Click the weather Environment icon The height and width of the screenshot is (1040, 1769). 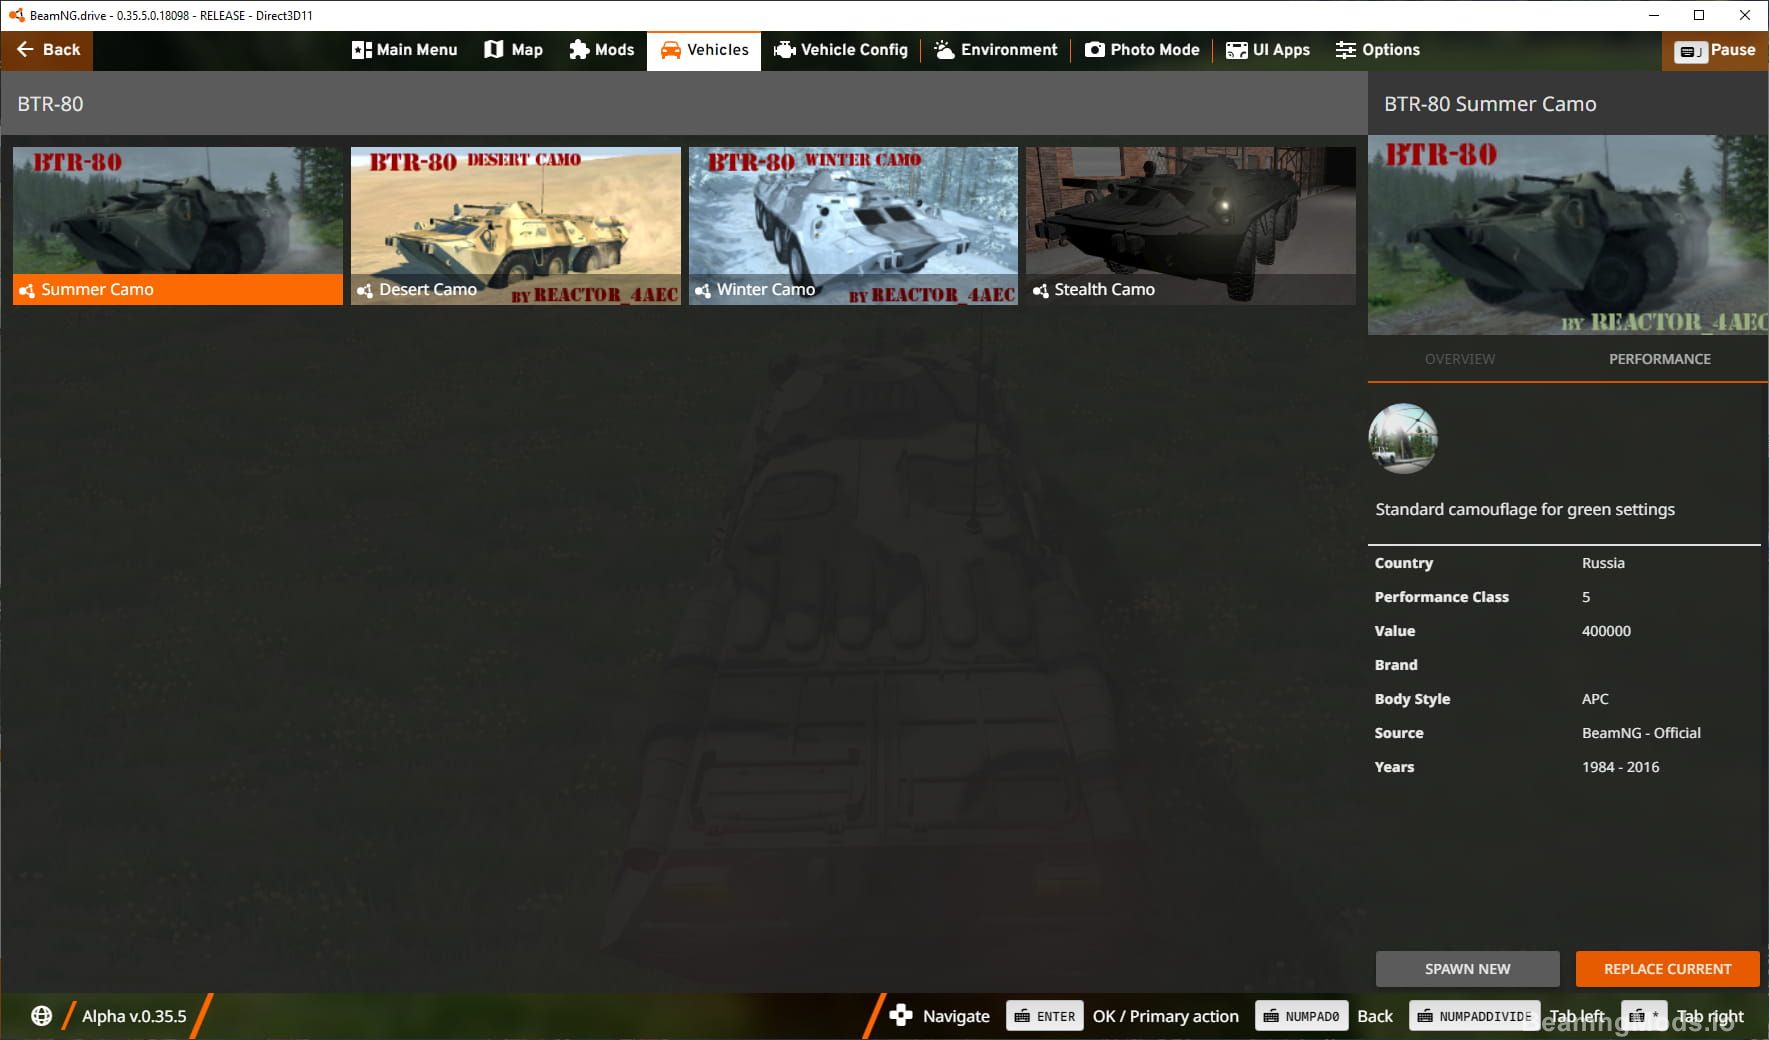(944, 50)
